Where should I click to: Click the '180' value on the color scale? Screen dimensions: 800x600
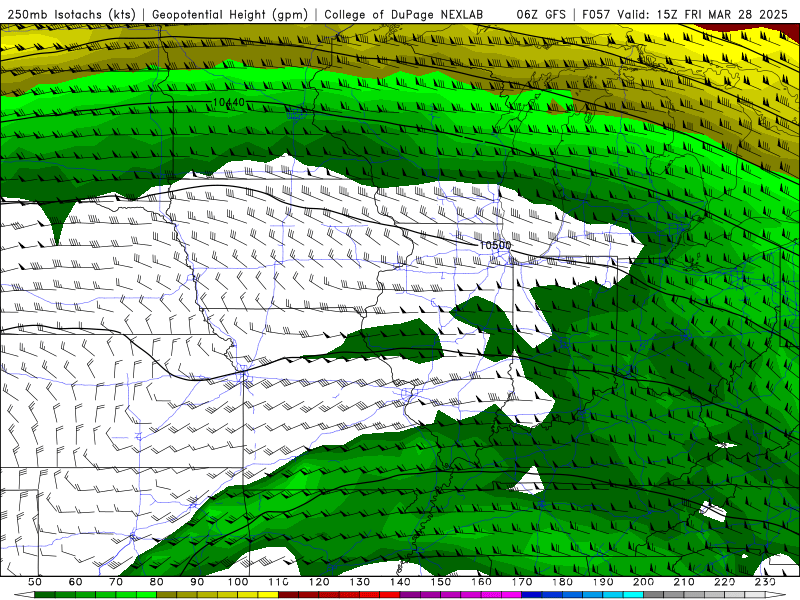point(562,582)
